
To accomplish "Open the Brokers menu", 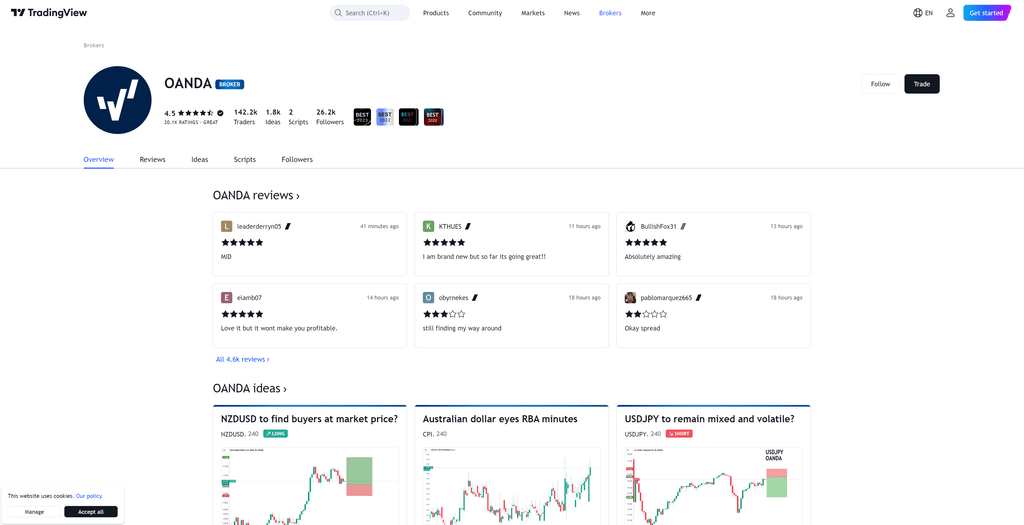I will click(610, 13).
